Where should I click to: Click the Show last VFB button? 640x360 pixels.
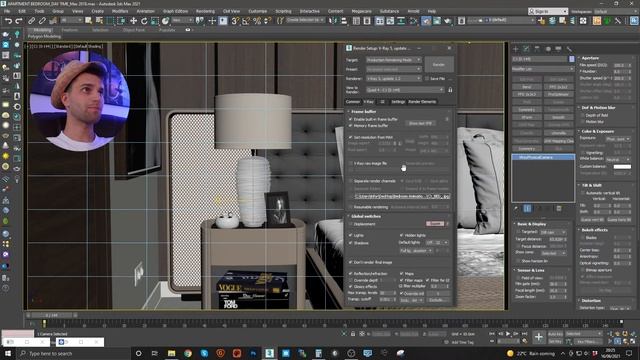click(420, 123)
